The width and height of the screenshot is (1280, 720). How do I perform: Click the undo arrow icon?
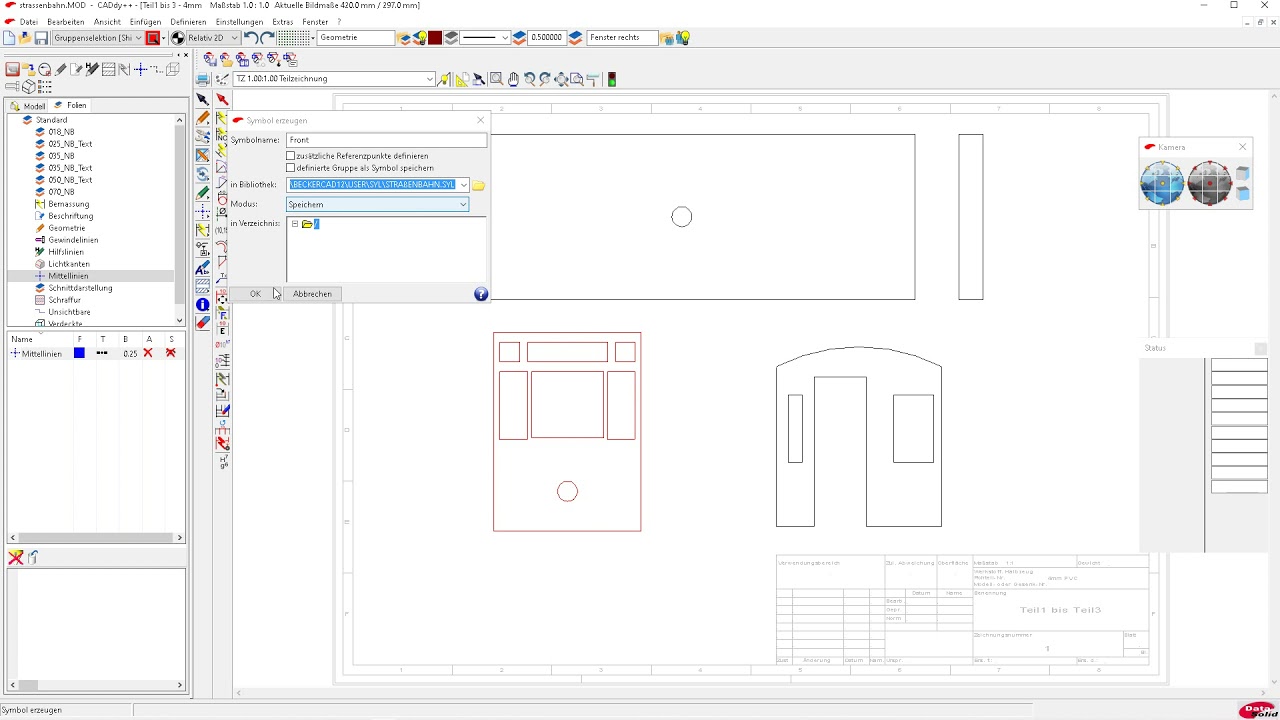(250, 38)
